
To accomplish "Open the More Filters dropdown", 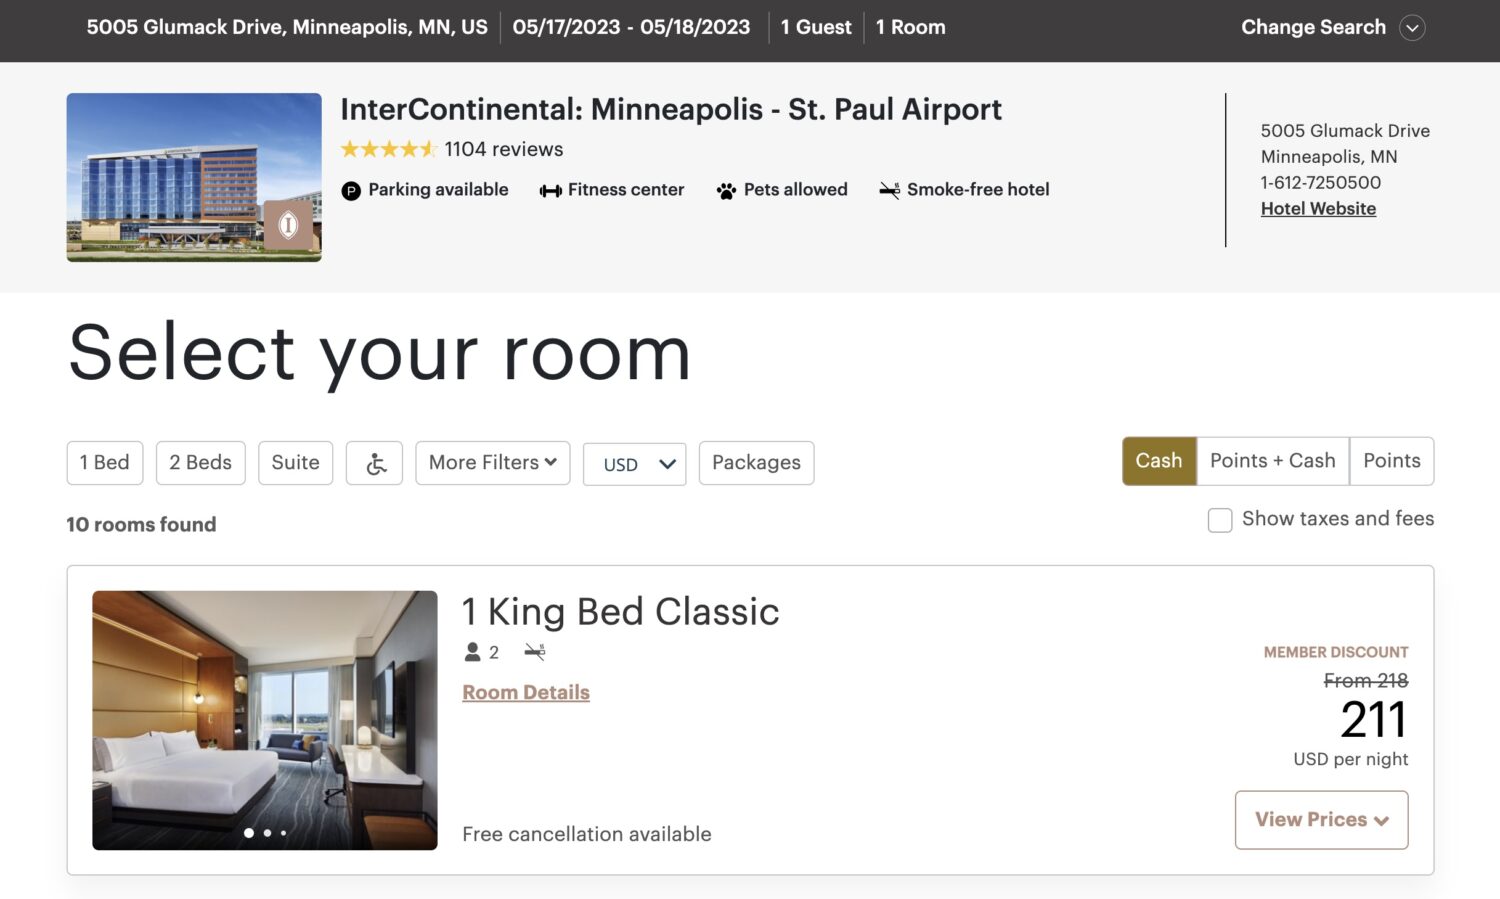I will (492, 462).
